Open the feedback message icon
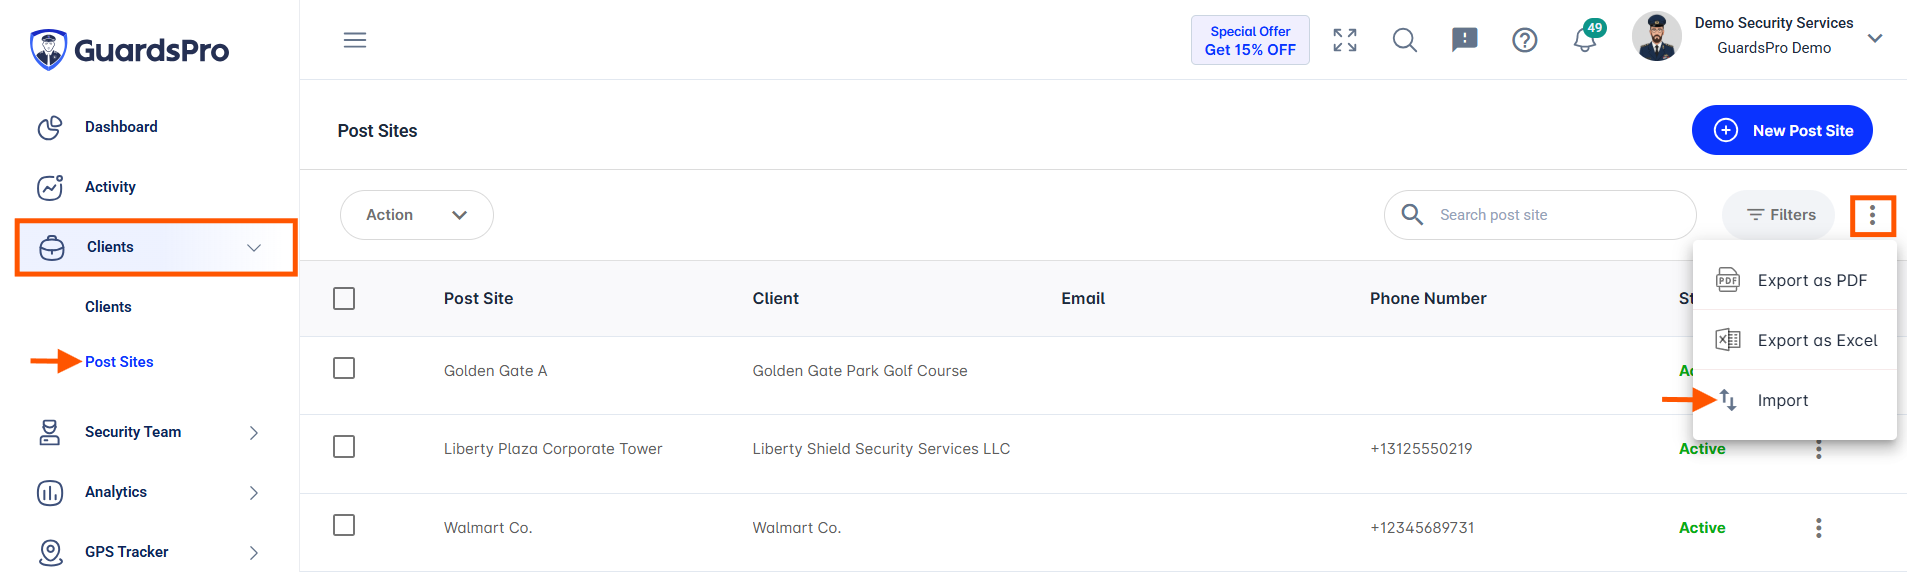Screen dimensions: 1907x572 [1465, 40]
